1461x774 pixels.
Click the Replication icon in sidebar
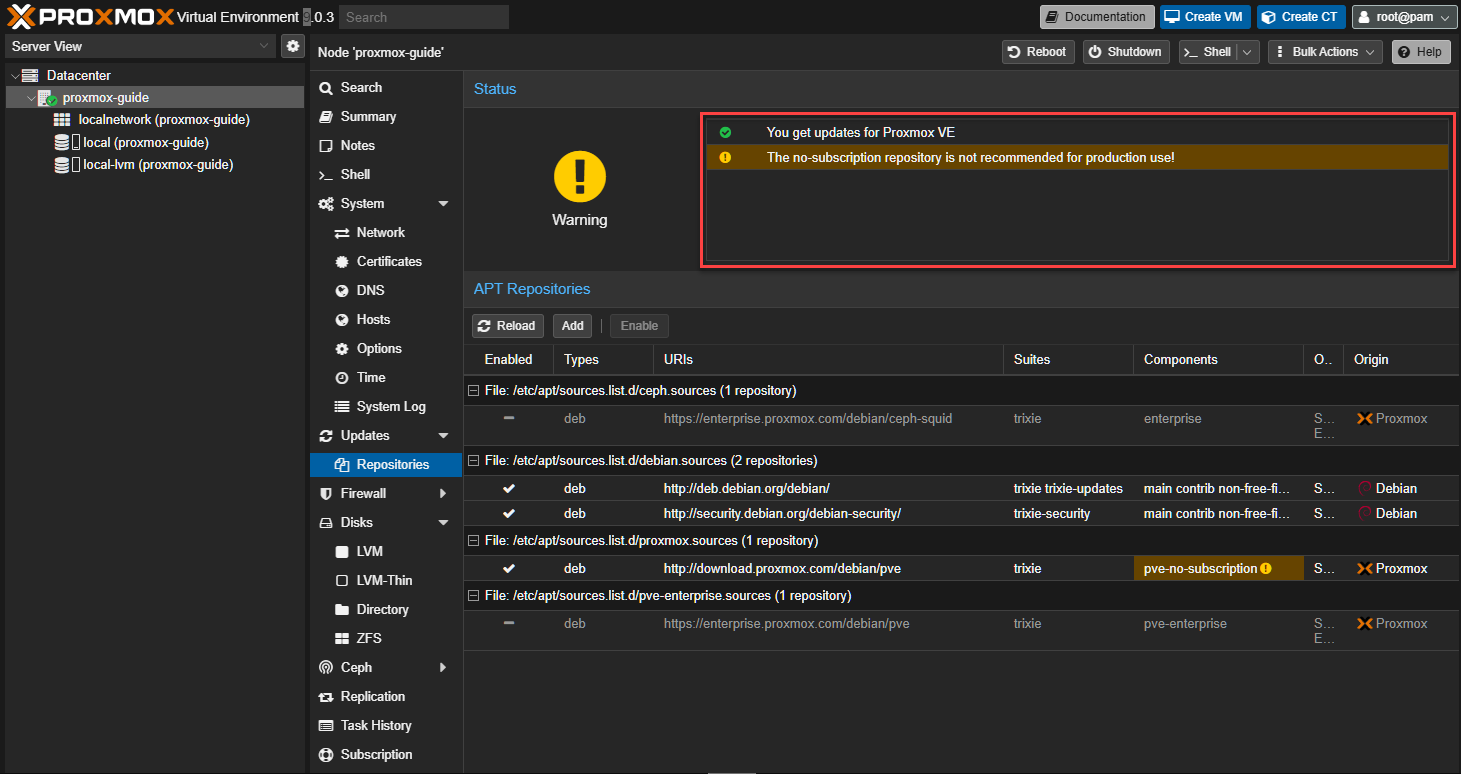[x=326, y=696]
